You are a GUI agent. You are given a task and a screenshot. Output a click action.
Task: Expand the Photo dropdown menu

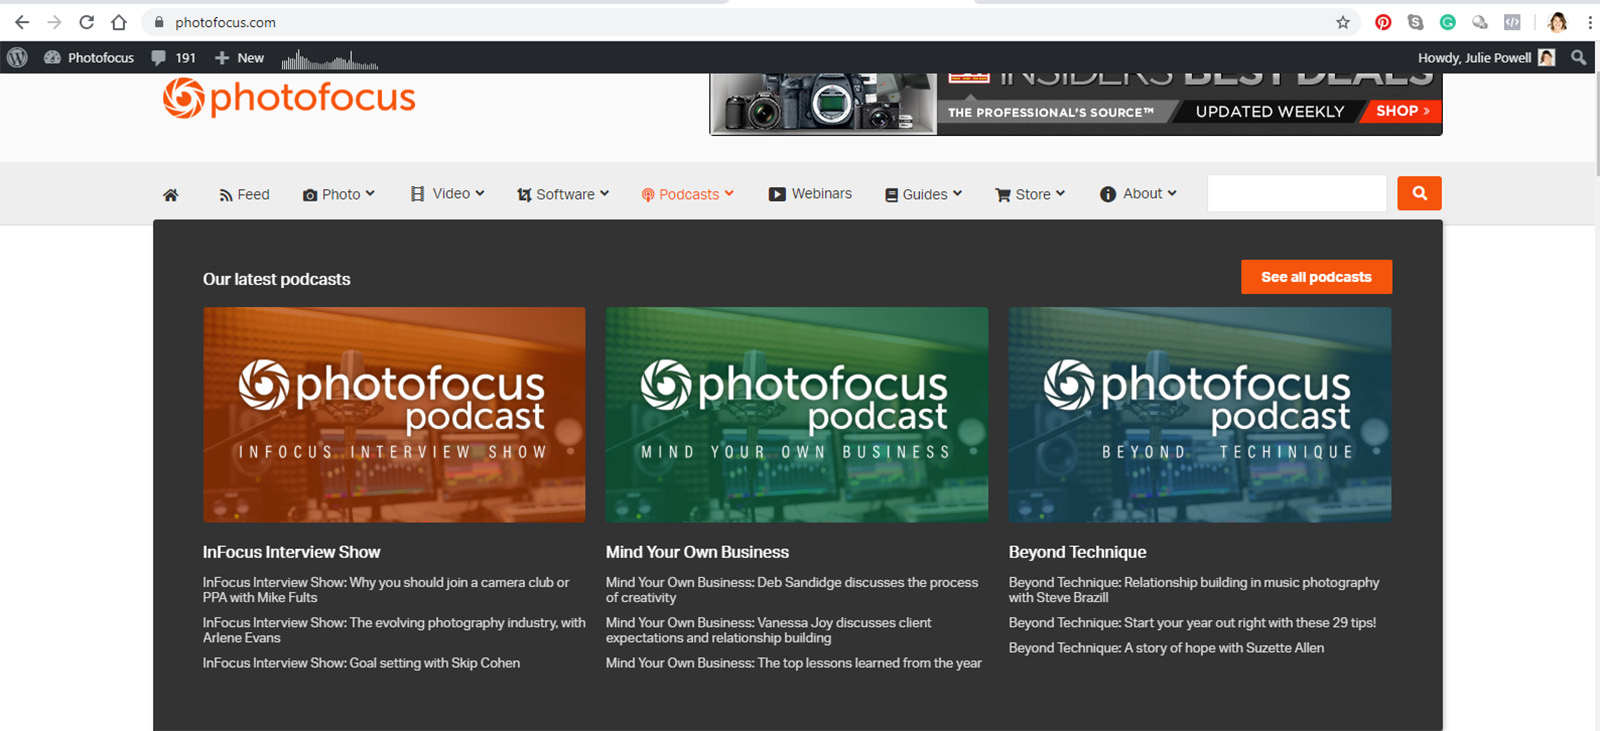[x=339, y=194]
